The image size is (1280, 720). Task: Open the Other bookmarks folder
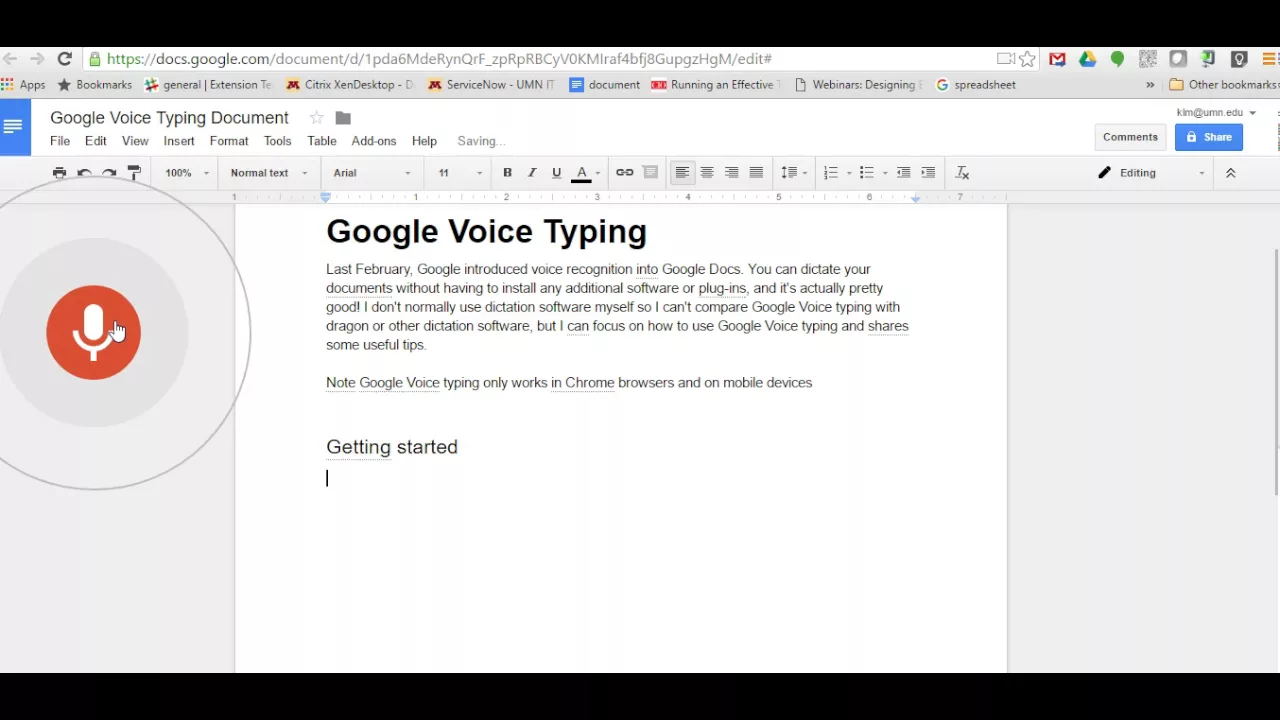pos(1224,85)
